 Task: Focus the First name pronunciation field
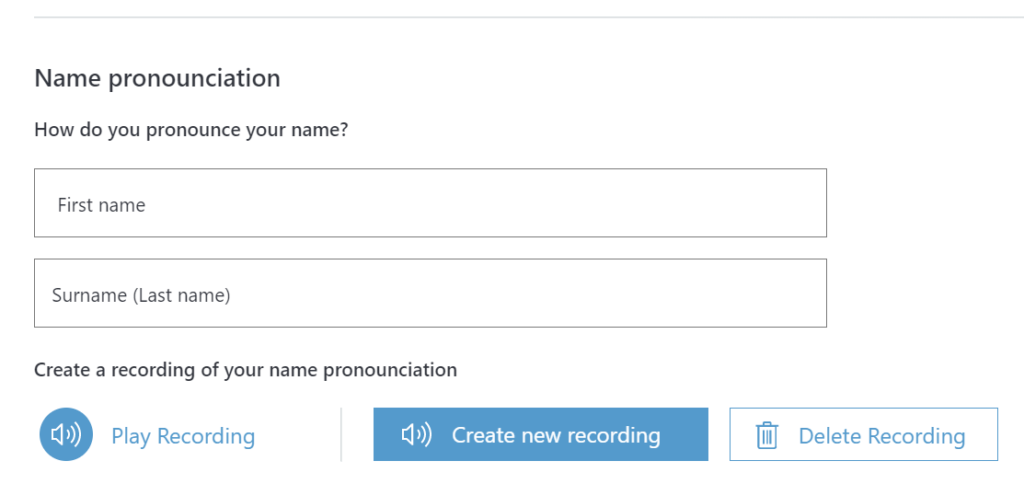click(x=430, y=202)
